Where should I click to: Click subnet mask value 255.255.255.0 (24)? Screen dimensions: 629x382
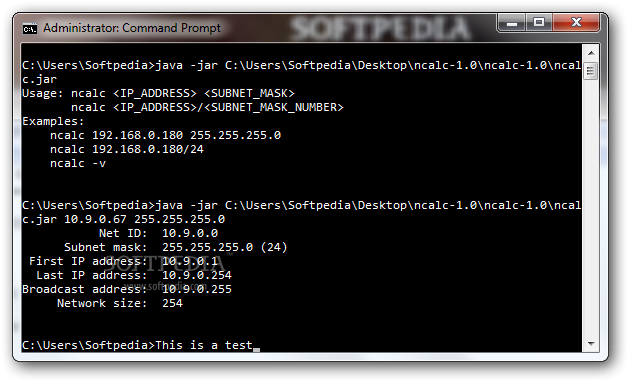tap(225, 247)
